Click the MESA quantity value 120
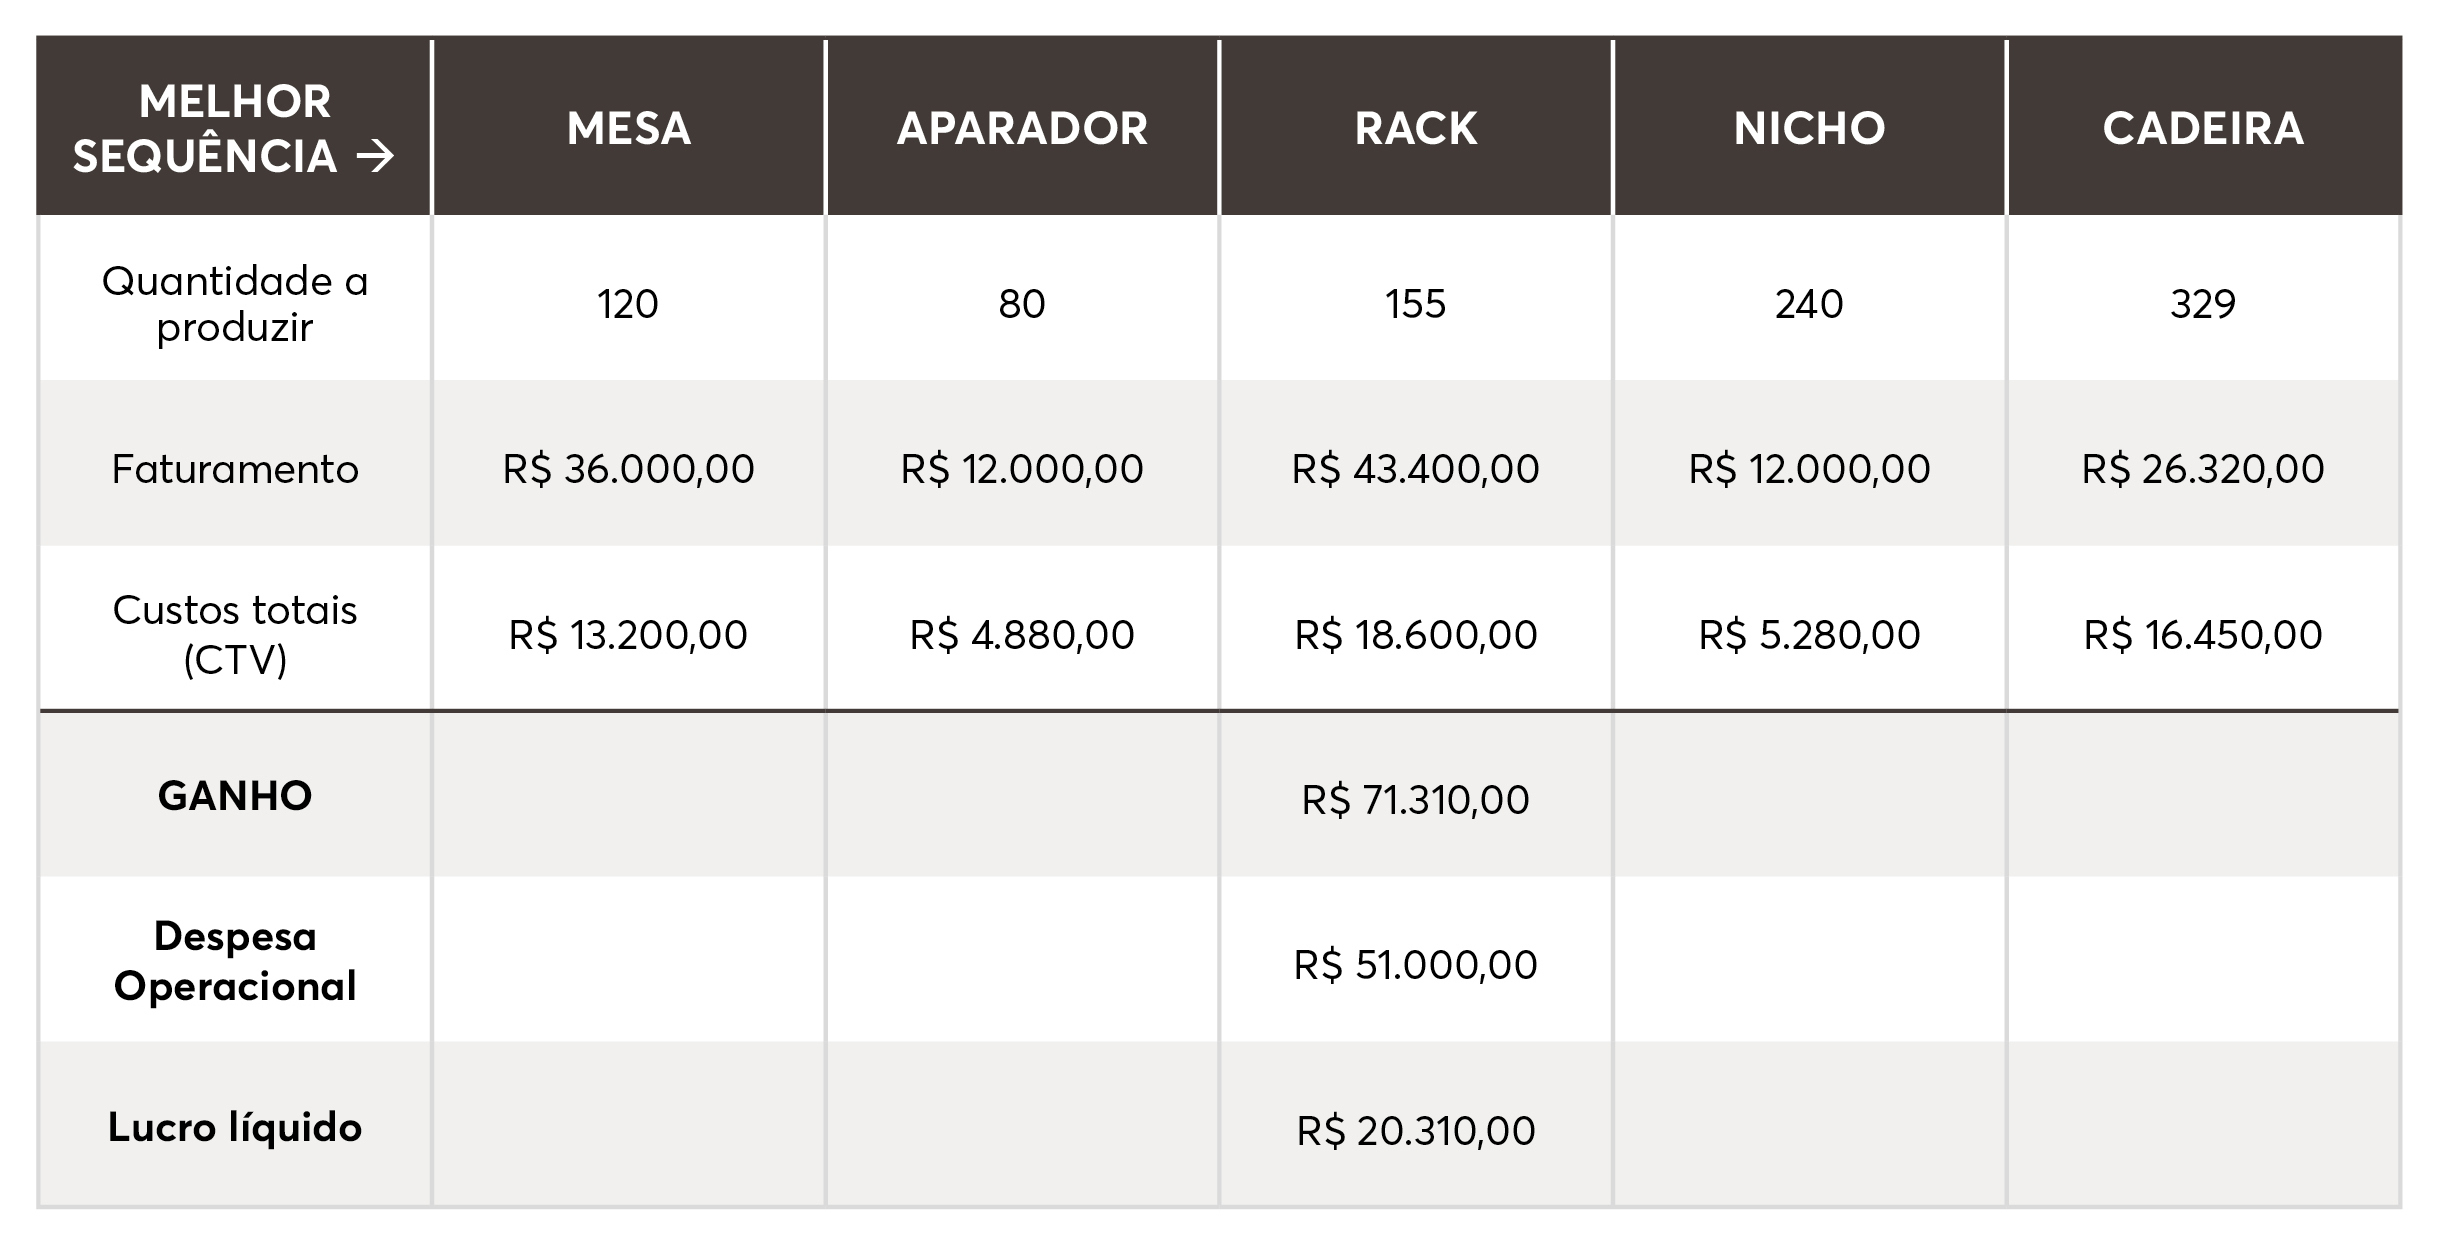 pyautogui.click(x=628, y=304)
